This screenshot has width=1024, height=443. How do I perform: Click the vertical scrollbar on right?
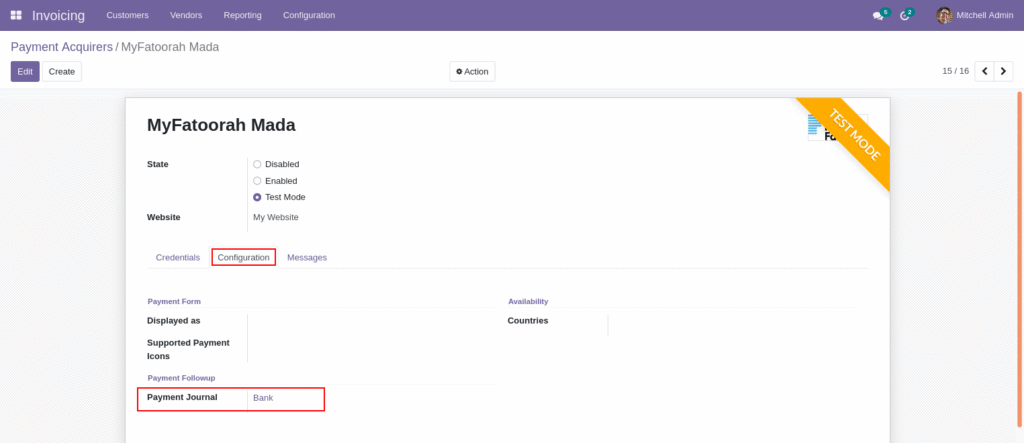click(1019, 250)
